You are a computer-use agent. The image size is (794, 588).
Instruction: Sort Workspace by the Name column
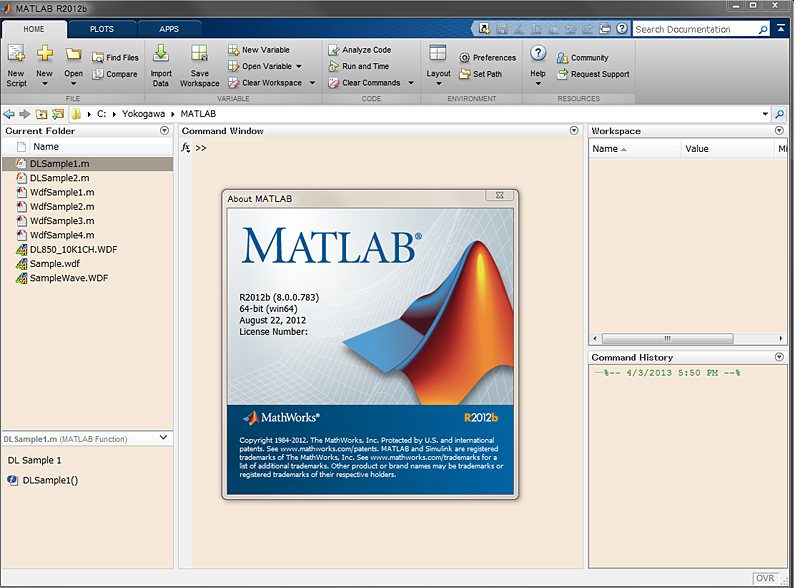[635, 149]
